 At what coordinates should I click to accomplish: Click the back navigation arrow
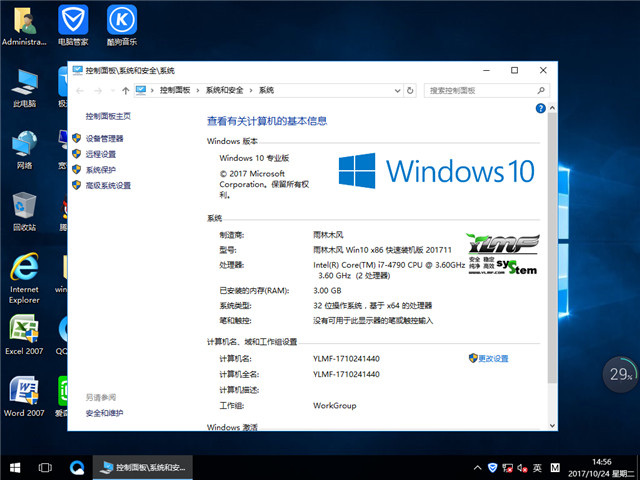[80, 91]
